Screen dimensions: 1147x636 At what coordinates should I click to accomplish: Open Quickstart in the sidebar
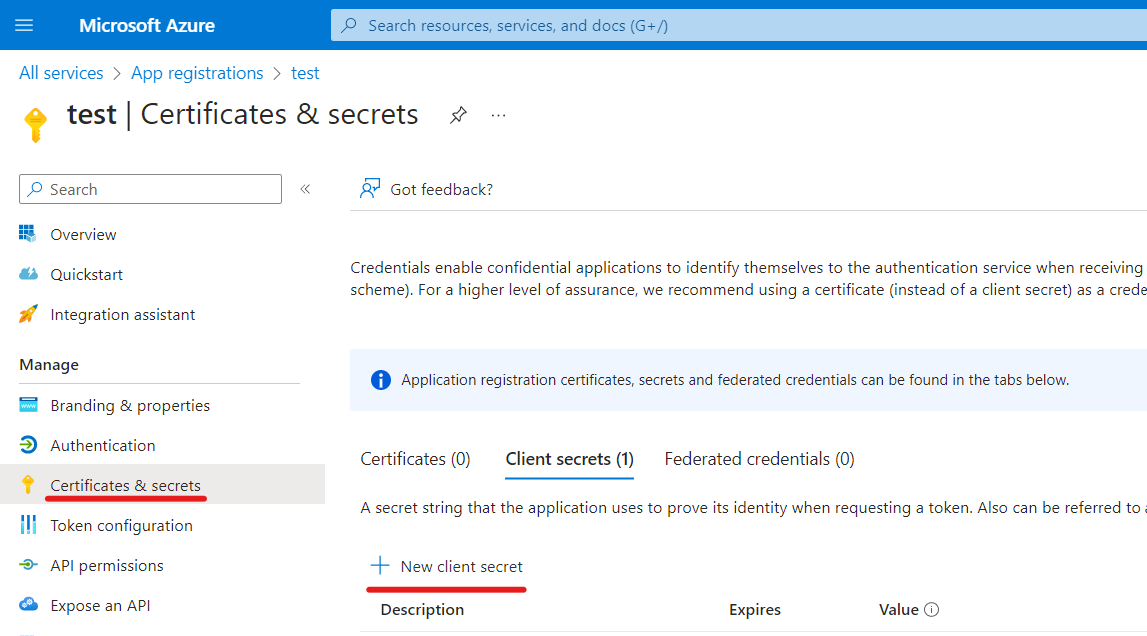tap(86, 274)
